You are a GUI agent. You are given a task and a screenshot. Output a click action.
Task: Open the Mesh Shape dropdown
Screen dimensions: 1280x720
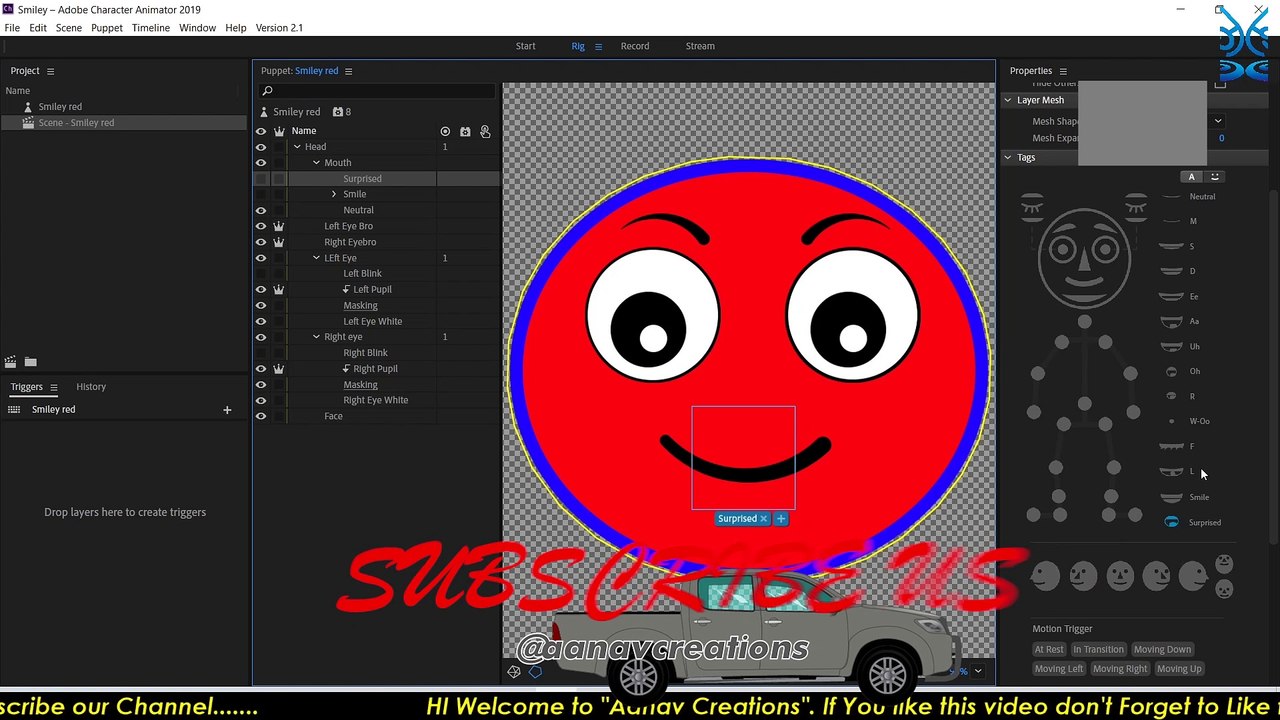1218,121
